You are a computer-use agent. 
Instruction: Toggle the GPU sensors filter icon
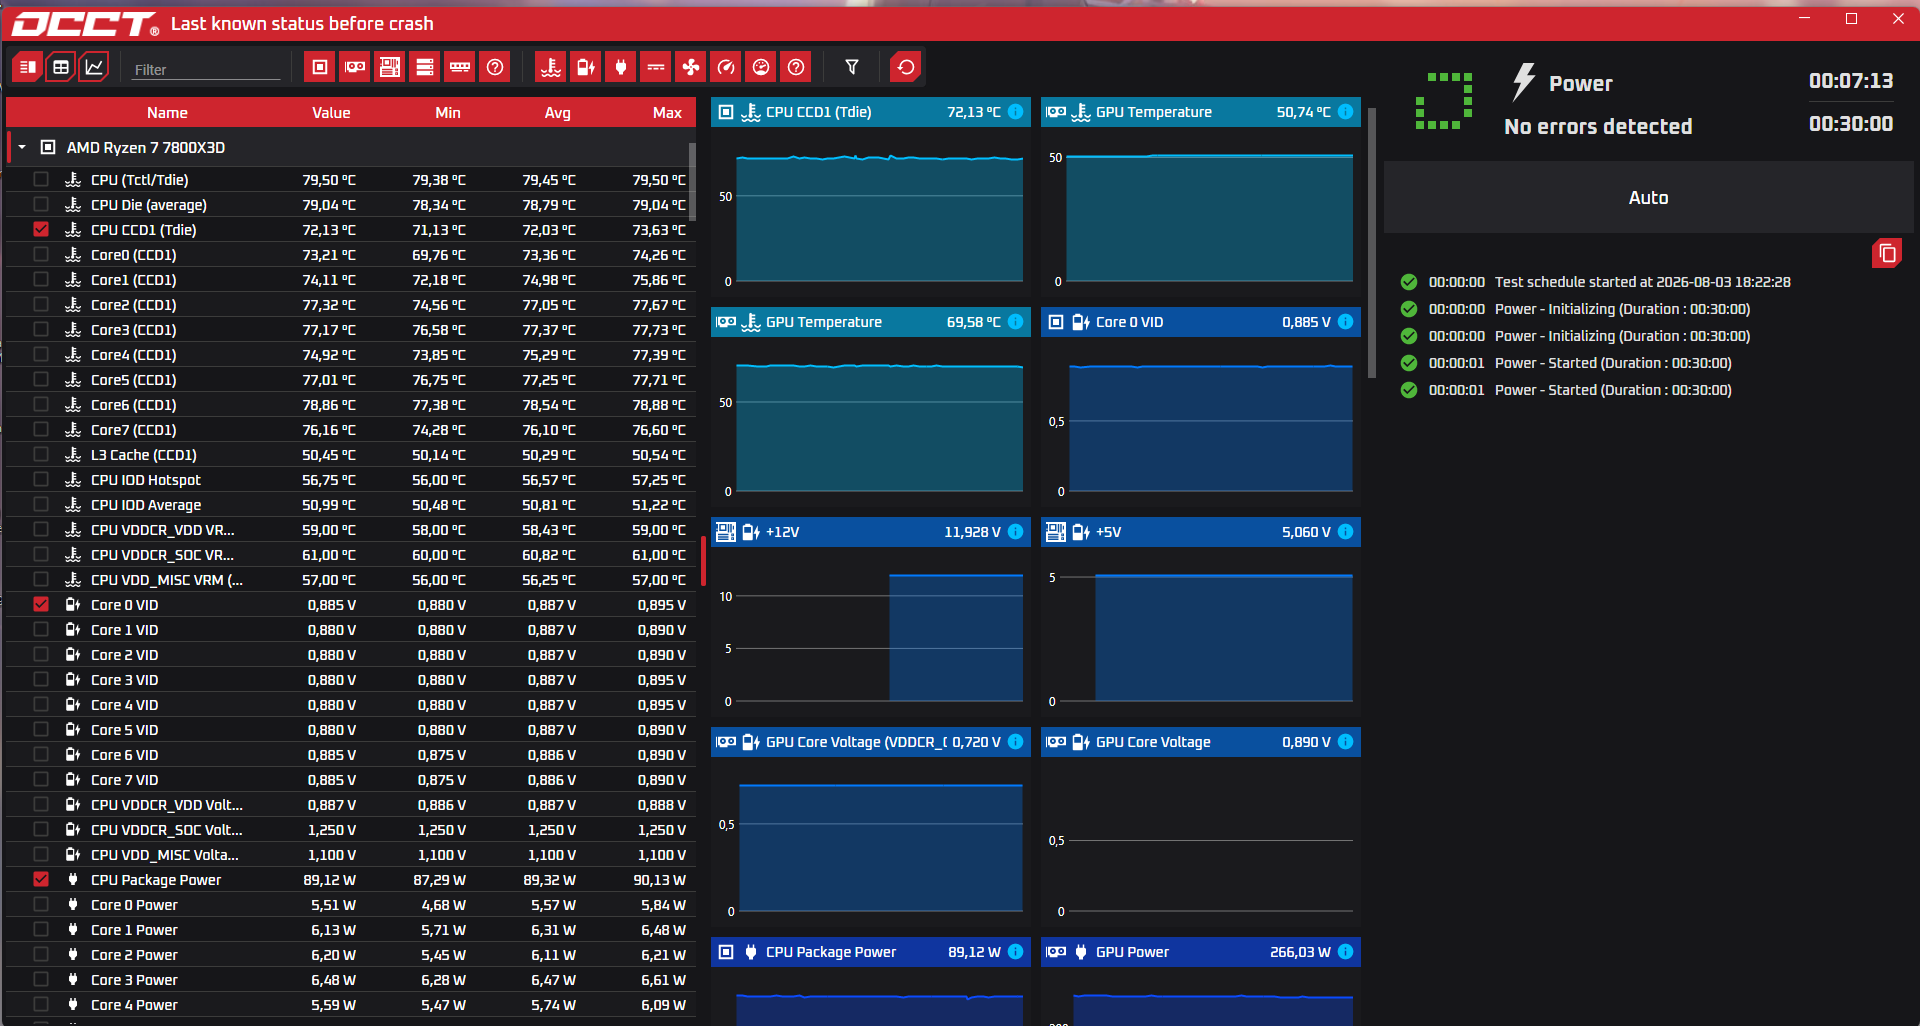(355, 67)
